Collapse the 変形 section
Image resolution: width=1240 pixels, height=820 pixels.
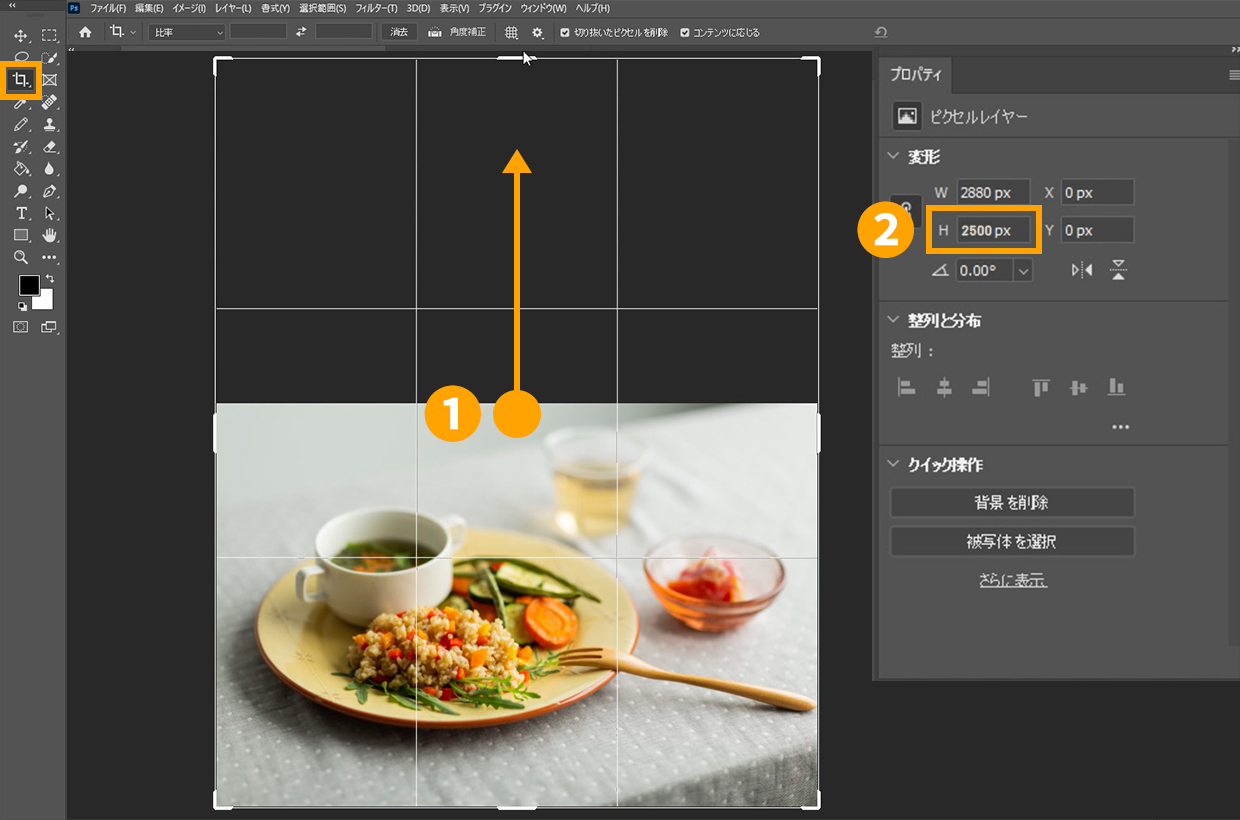[894, 156]
